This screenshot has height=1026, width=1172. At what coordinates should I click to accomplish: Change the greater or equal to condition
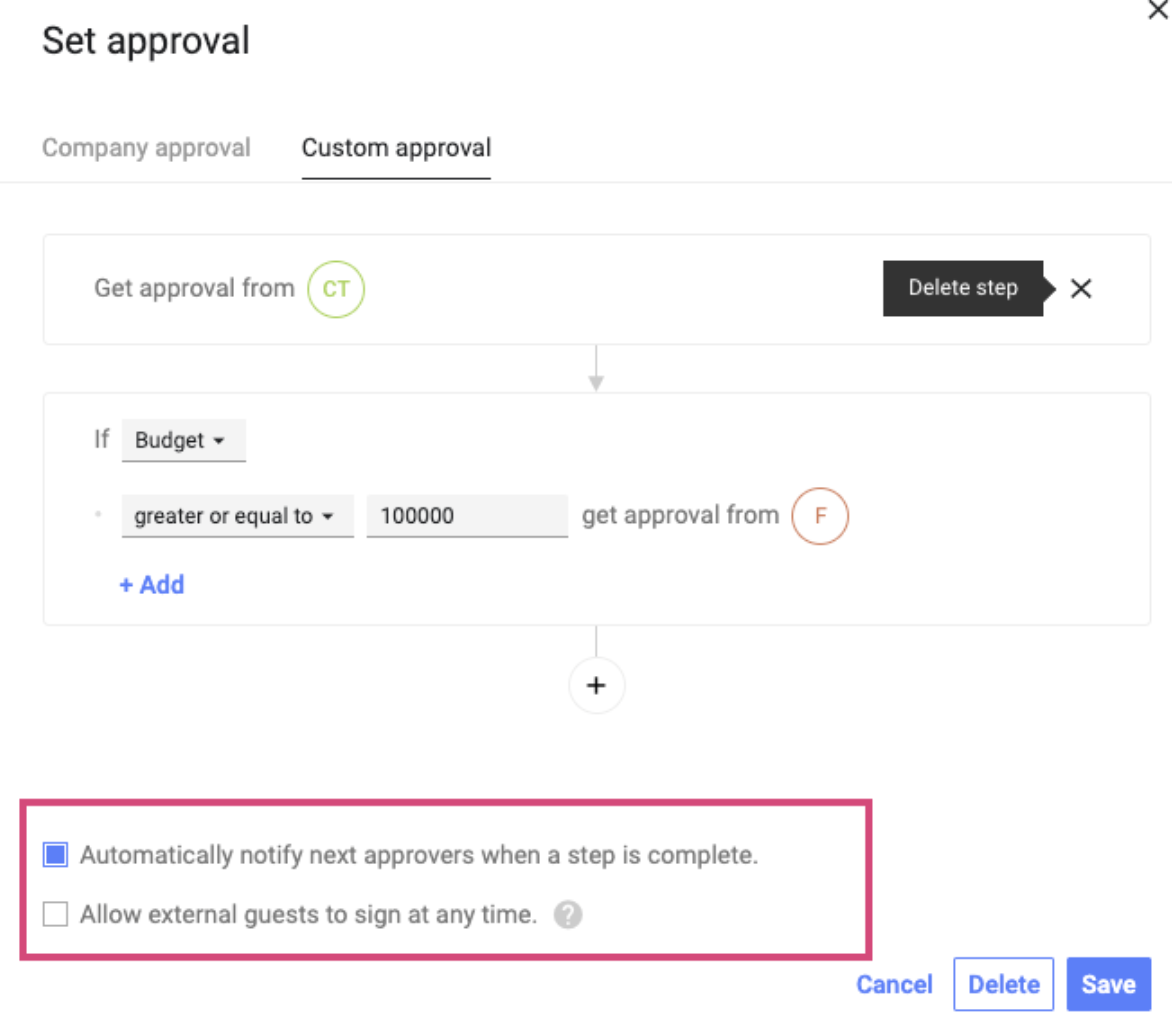(237, 516)
